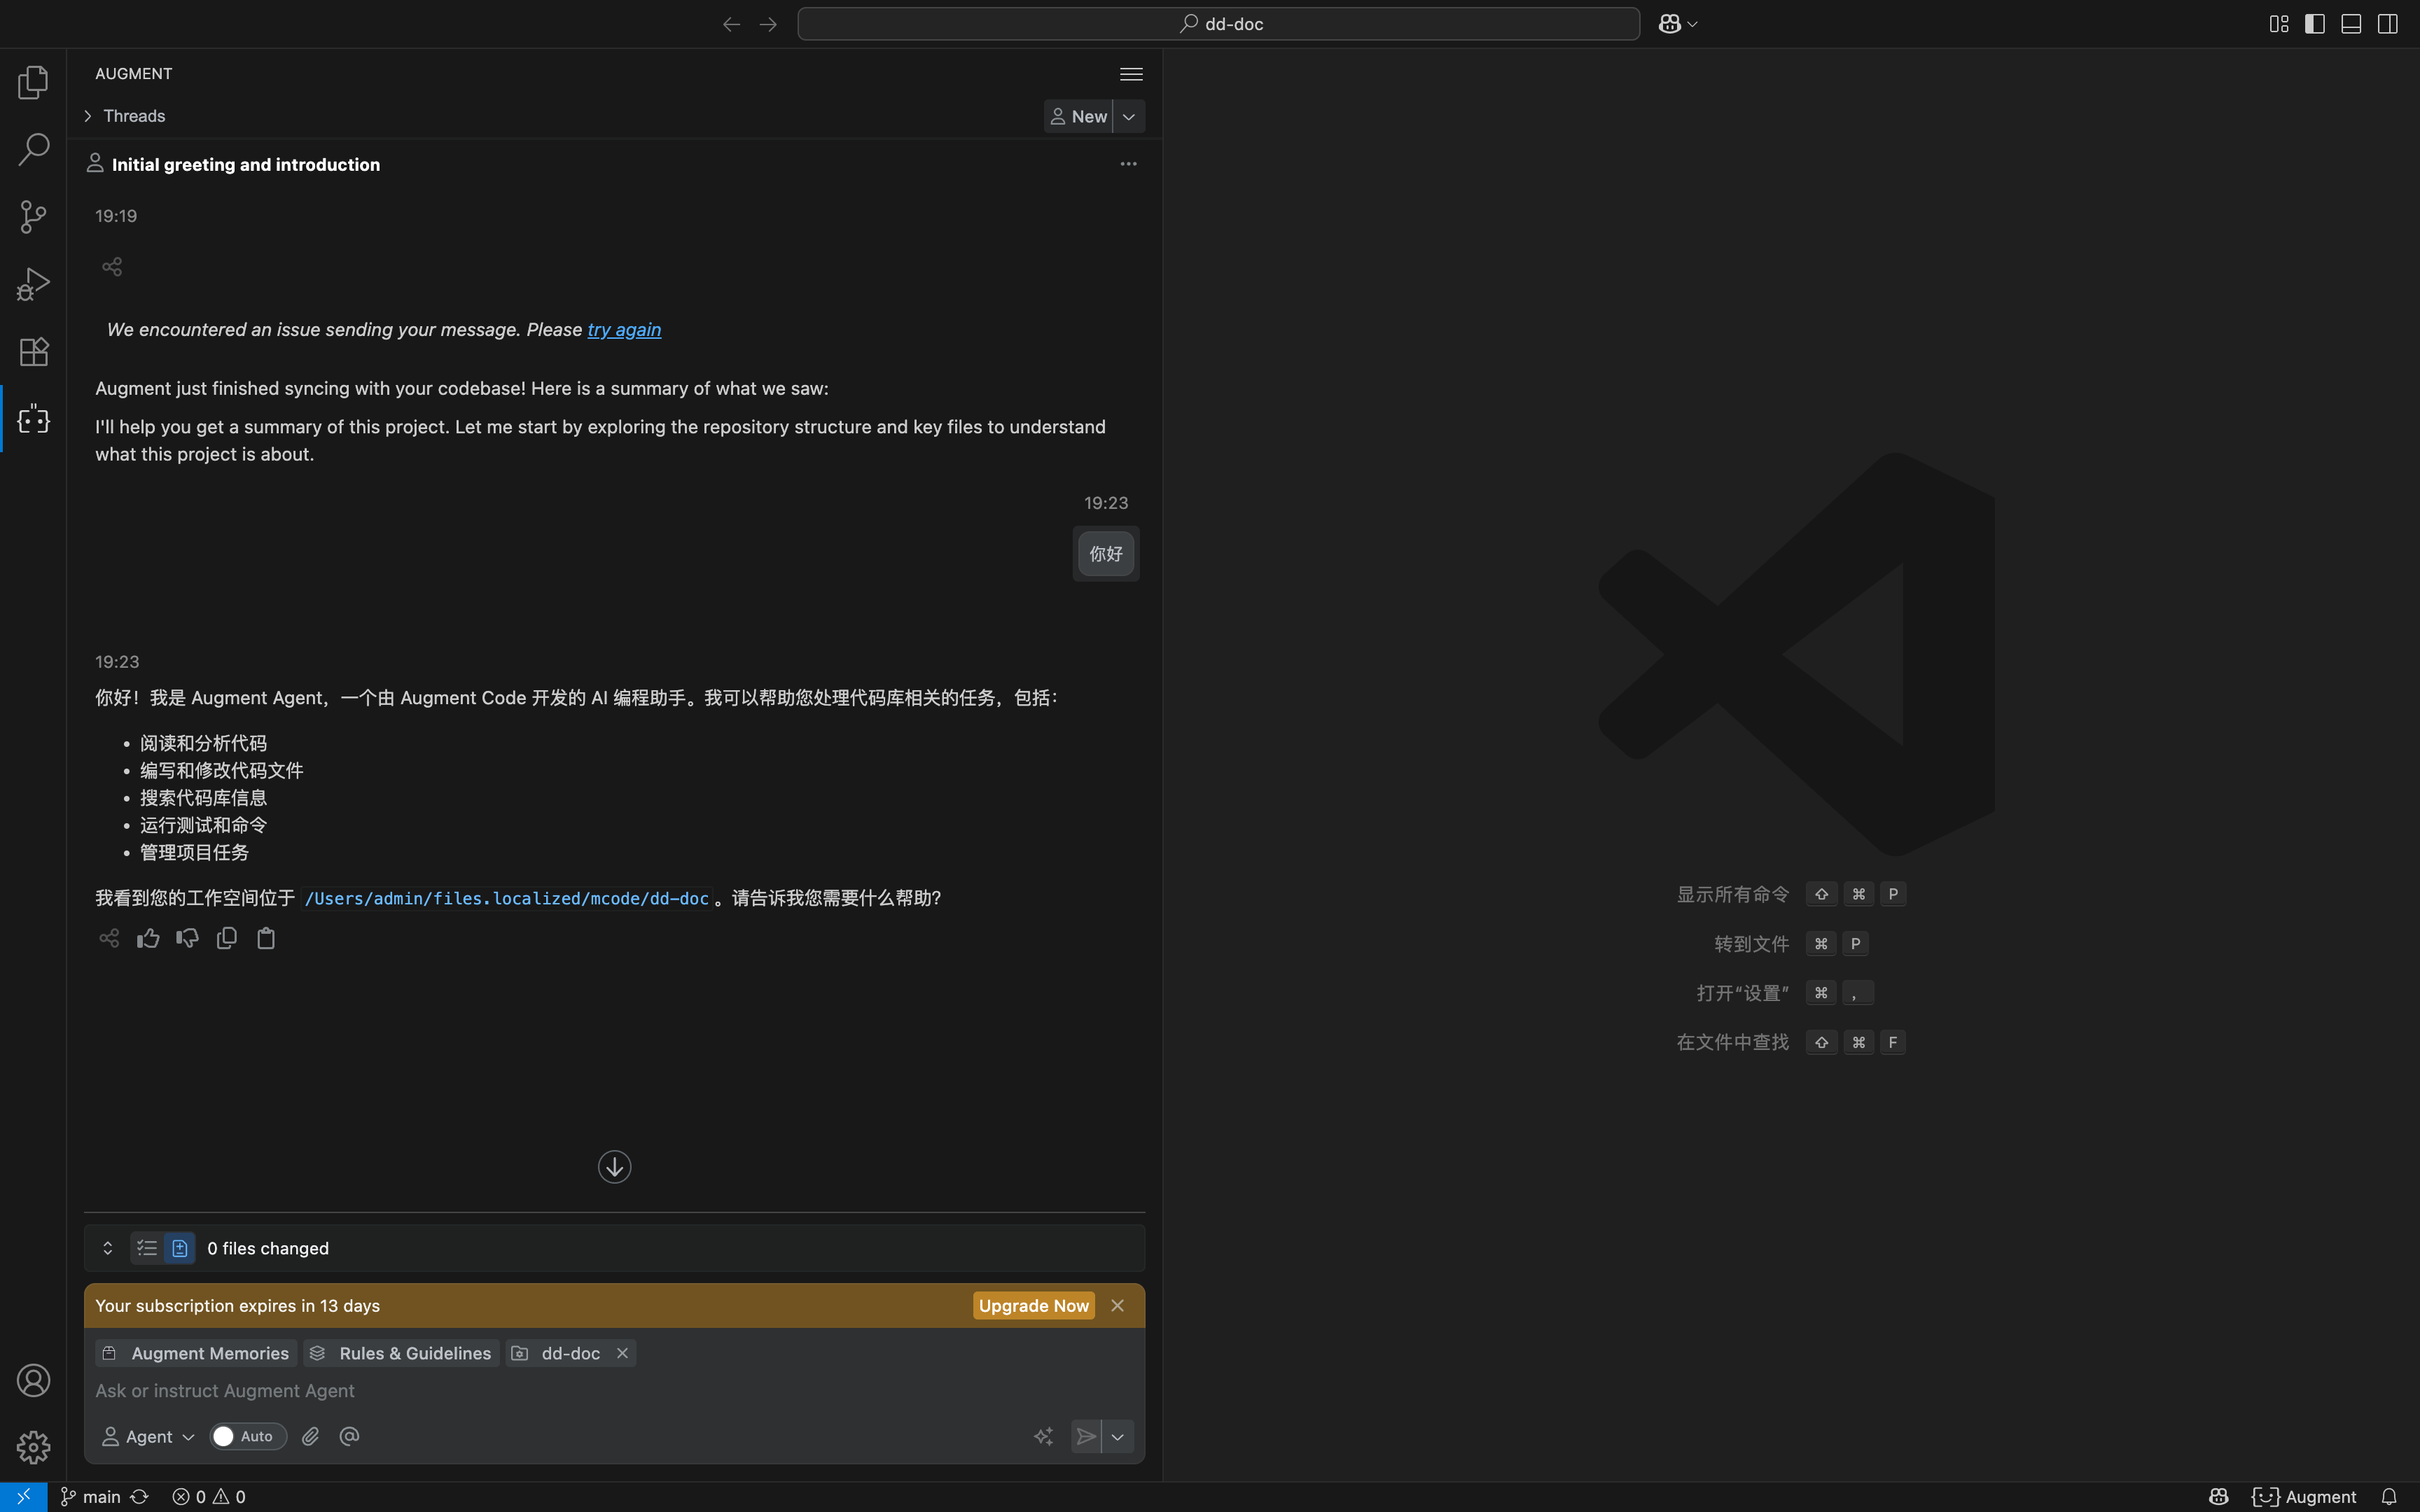Open the Source Control view
The image size is (2420, 1512).
[33, 216]
